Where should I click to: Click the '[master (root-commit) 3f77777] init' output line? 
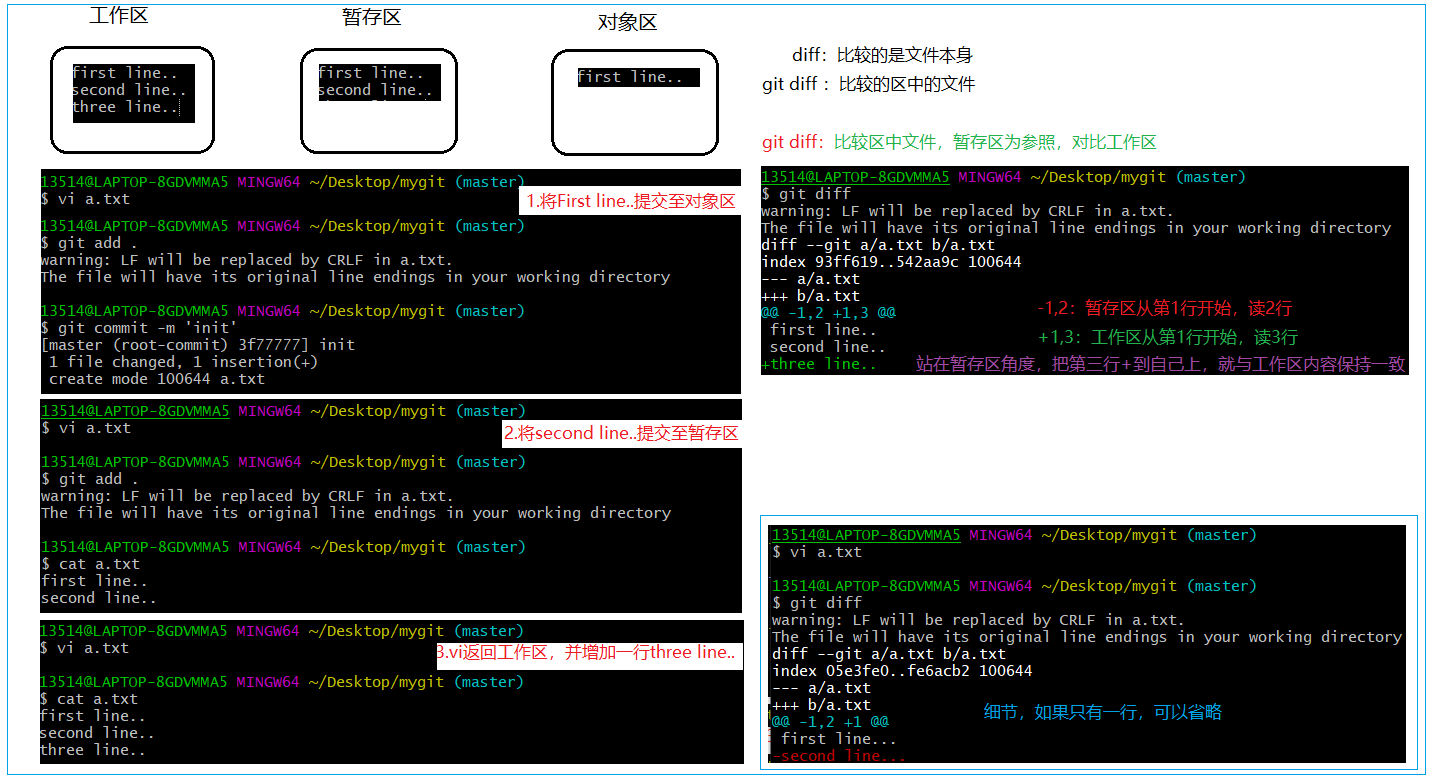pyautogui.click(x=198, y=345)
